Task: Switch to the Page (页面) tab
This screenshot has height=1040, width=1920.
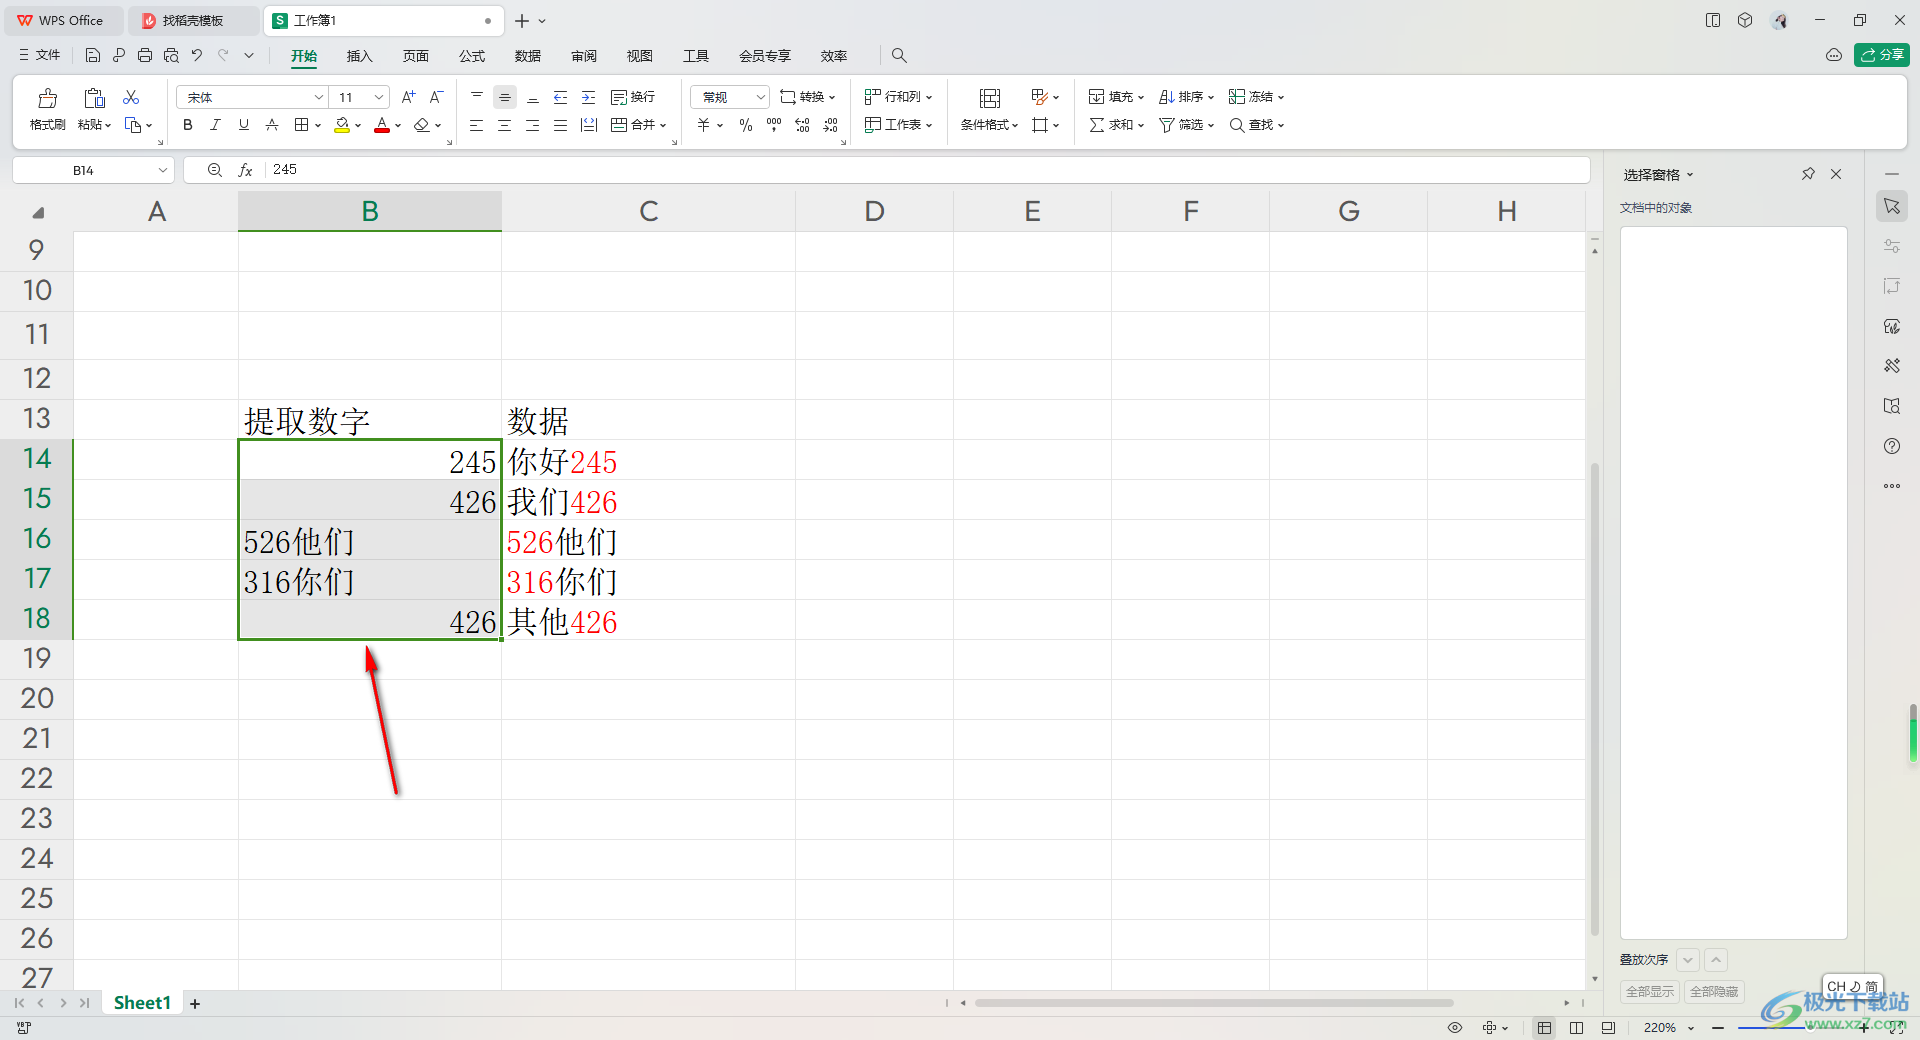Action: [x=415, y=56]
